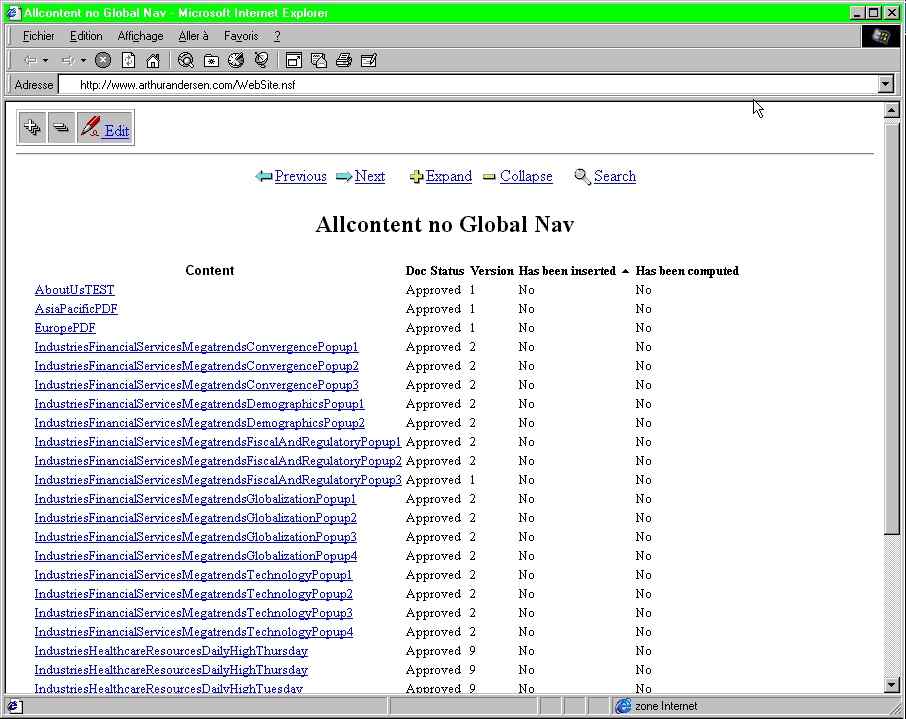
Task: Open IndustriesFinancialServicesMegatrendsGlobalizationPopup4 link
Action: pyautogui.click(x=196, y=556)
